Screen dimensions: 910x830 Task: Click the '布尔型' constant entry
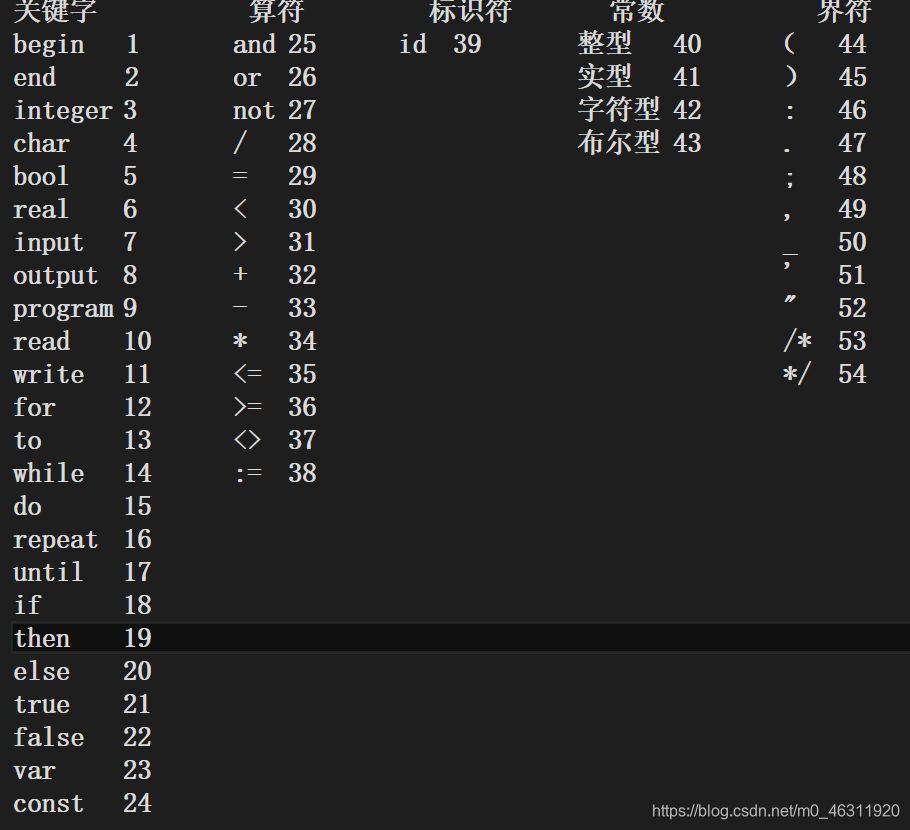pyautogui.click(x=619, y=143)
